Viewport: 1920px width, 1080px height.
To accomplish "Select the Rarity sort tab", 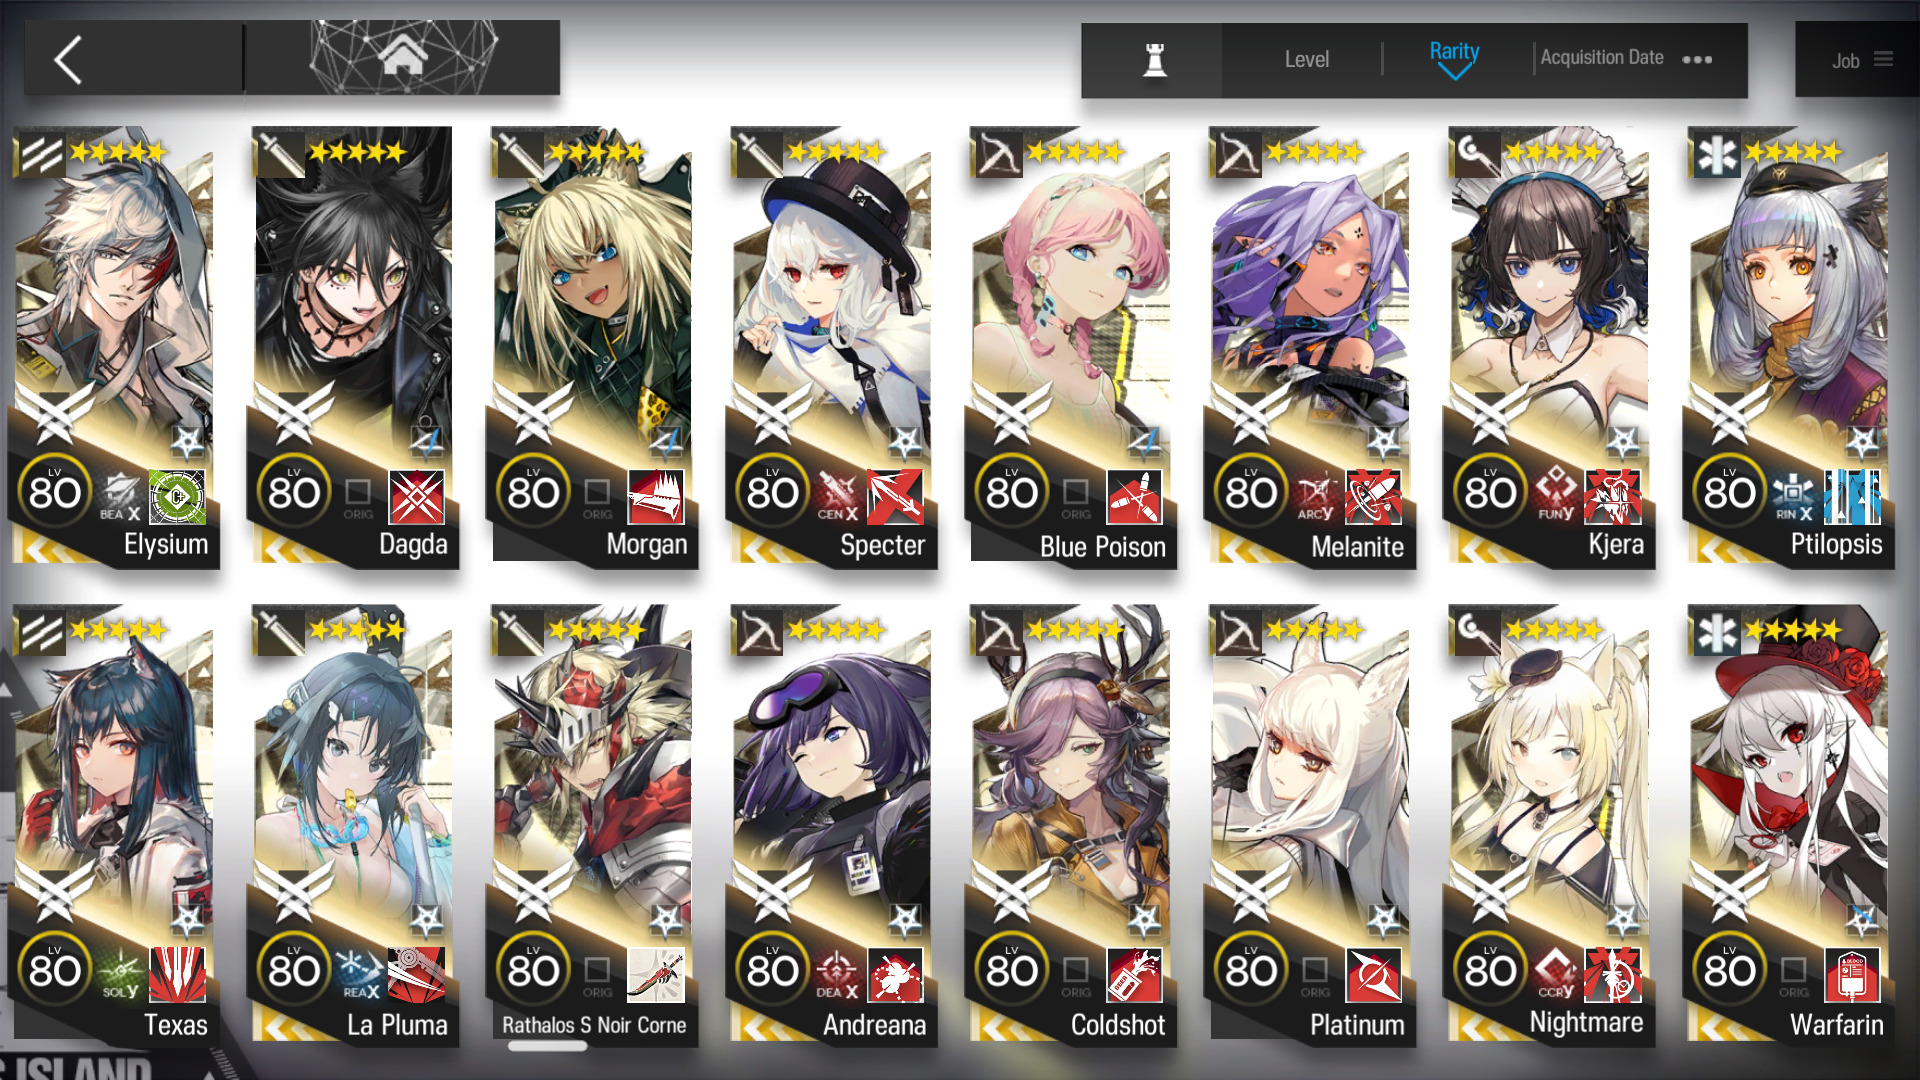I will point(1454,51).
